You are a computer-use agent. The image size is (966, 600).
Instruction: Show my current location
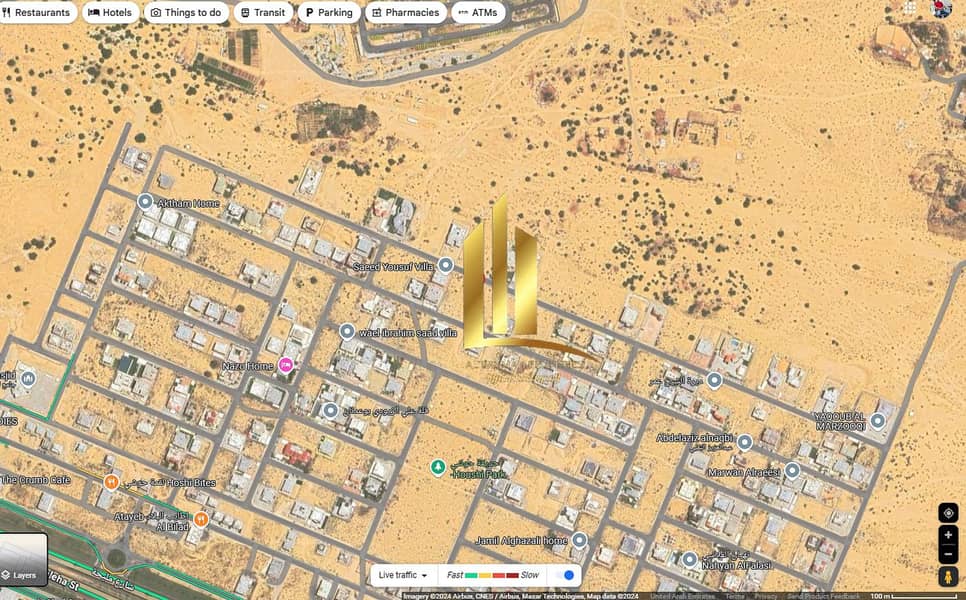(x=948, y=513)
